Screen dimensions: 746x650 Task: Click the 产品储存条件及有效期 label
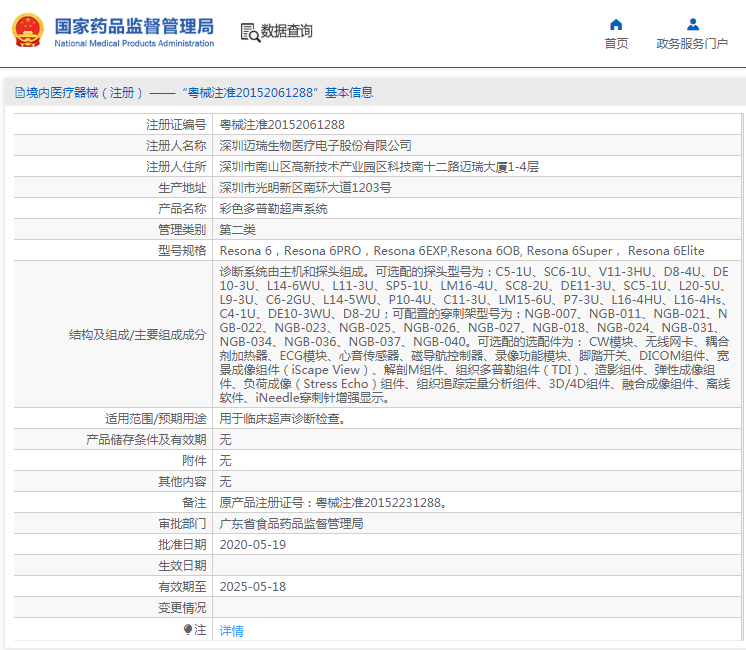point(146,440)
